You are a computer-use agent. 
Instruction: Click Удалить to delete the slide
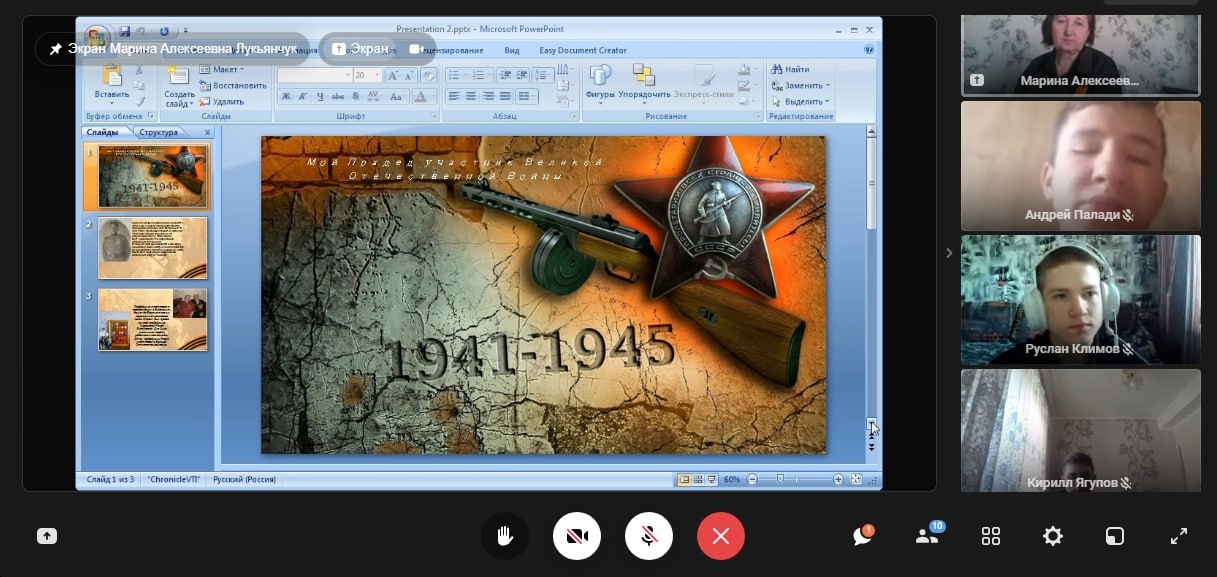(x=222, y=101)
